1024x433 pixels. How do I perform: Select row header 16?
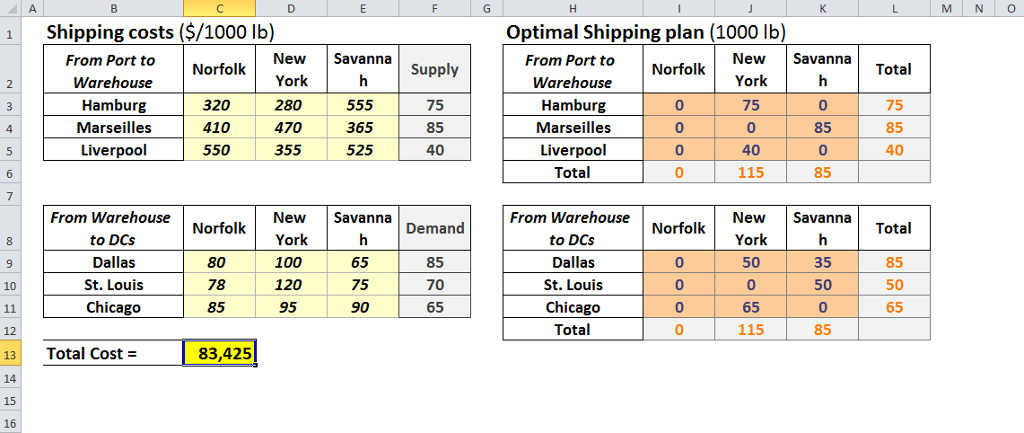[9, 424]
